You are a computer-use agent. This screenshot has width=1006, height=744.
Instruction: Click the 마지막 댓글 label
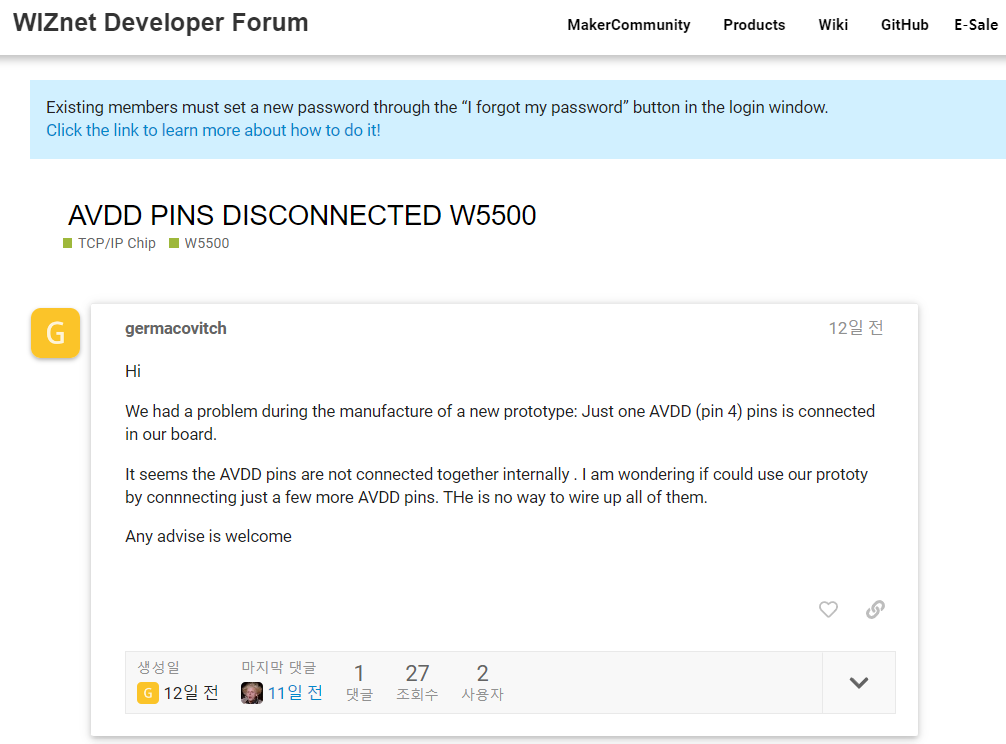pos(278,668)
